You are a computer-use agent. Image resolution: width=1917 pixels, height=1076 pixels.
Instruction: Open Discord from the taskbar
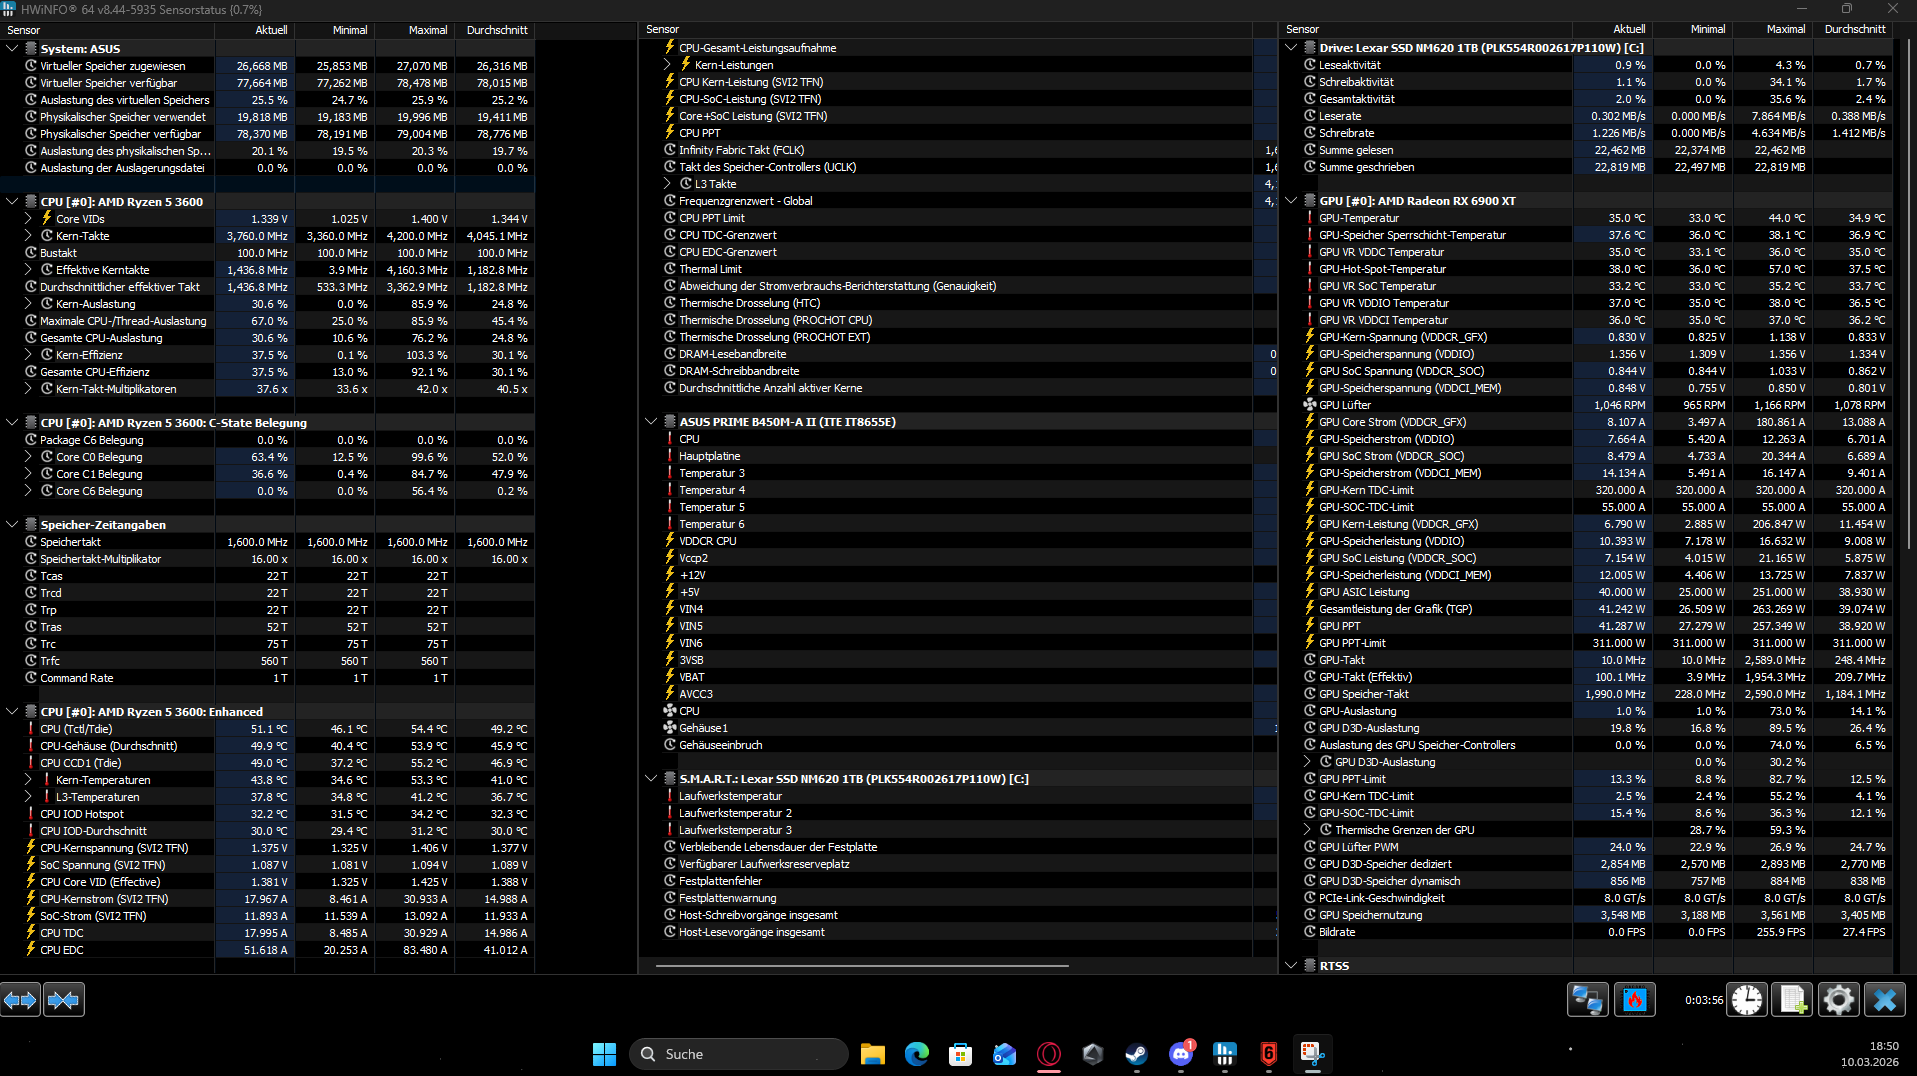pyautogui.click(x=1180, y=1054)
